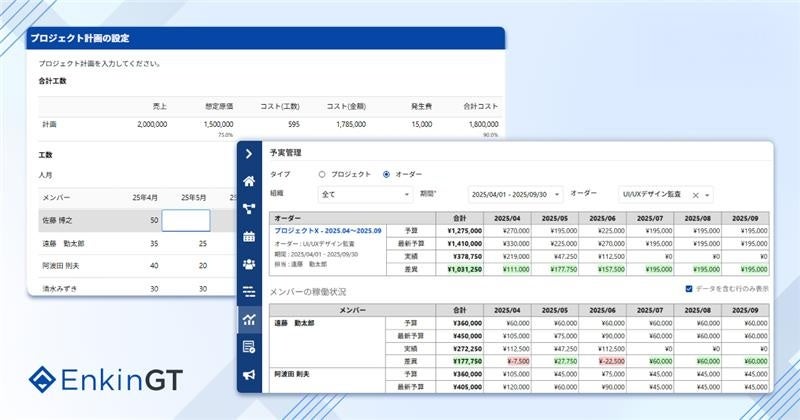Click the コスト(金額) column header
This screenshot has width=800, height=420.
pyautogui.click(x=346, y=106)
